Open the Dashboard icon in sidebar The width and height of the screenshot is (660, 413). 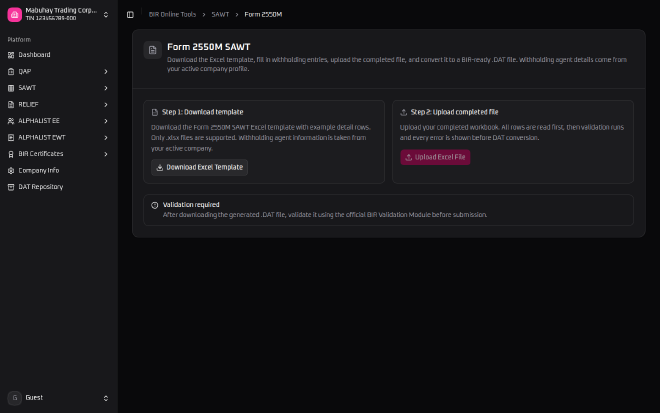11,55
